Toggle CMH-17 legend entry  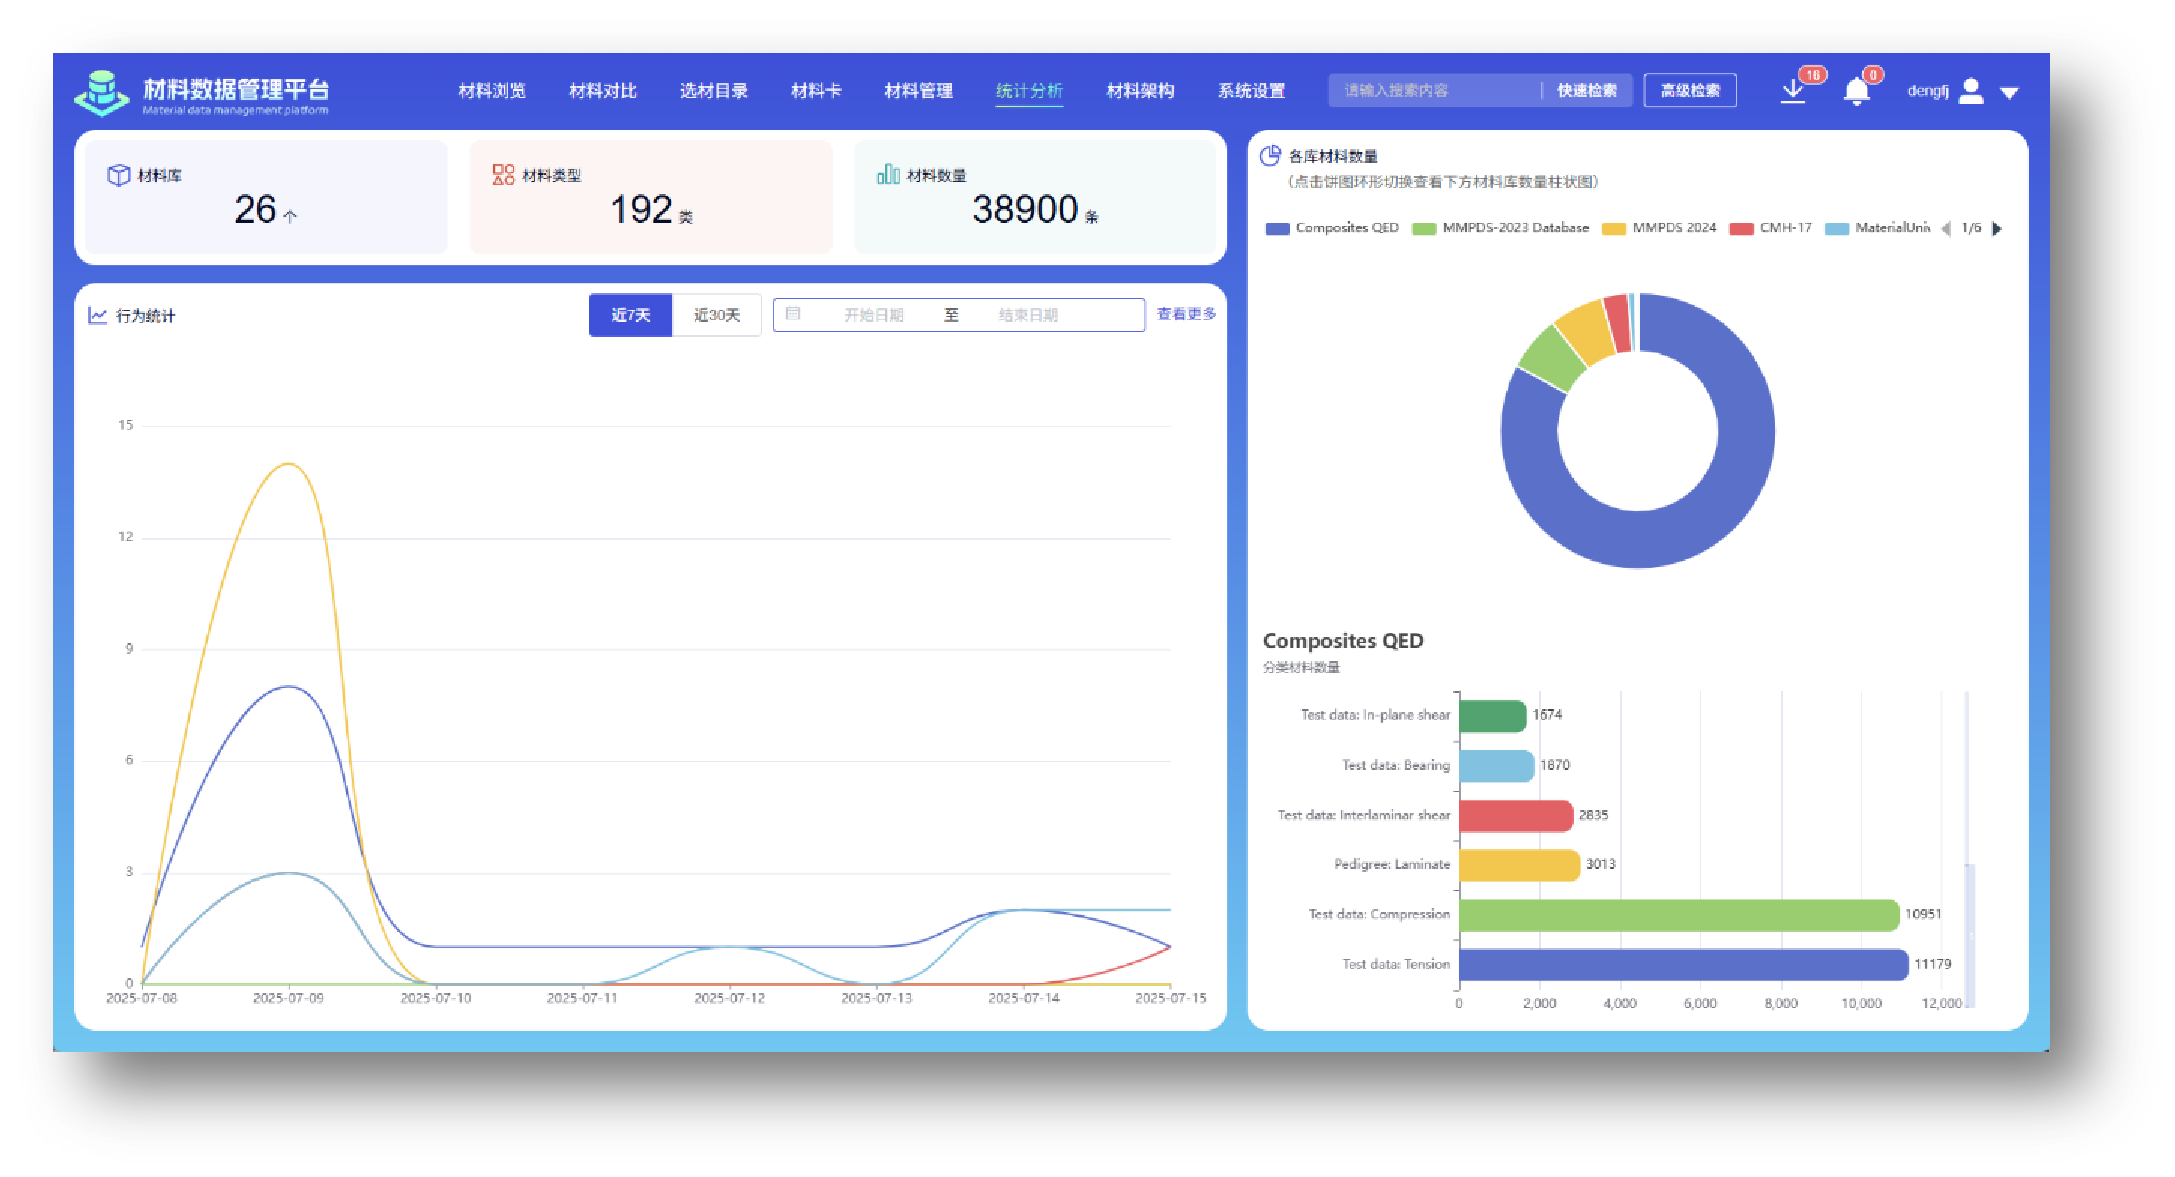pos(1770,228)
